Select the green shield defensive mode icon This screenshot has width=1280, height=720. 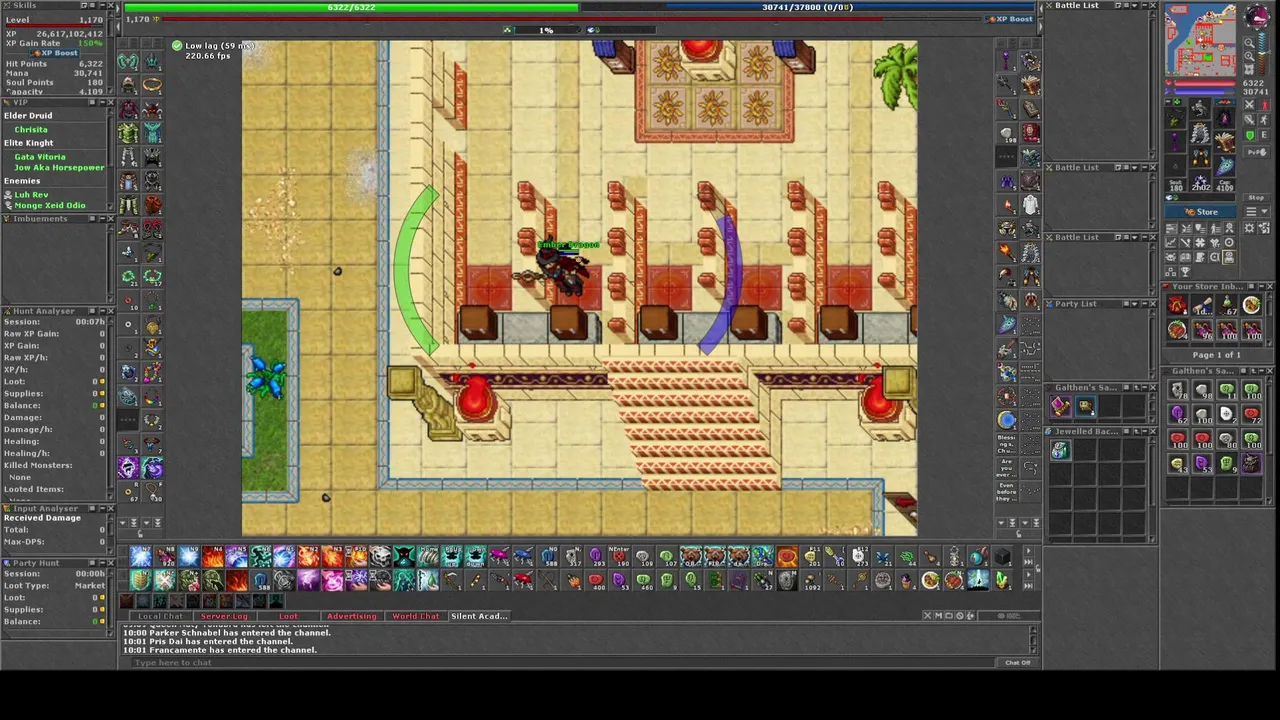pyautogui.click(x=1250, y=136)
